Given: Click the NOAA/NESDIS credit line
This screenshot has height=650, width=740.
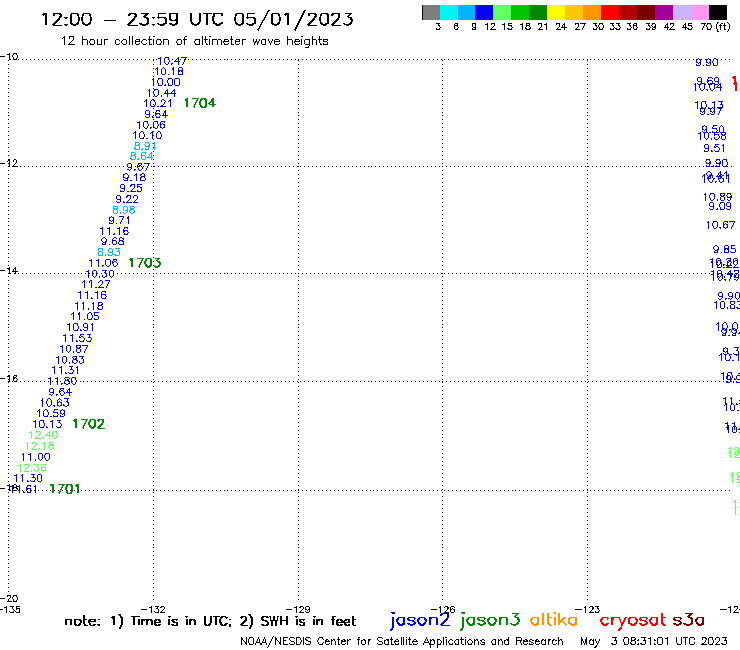Looking at the screenshot, I should point(402,641).
